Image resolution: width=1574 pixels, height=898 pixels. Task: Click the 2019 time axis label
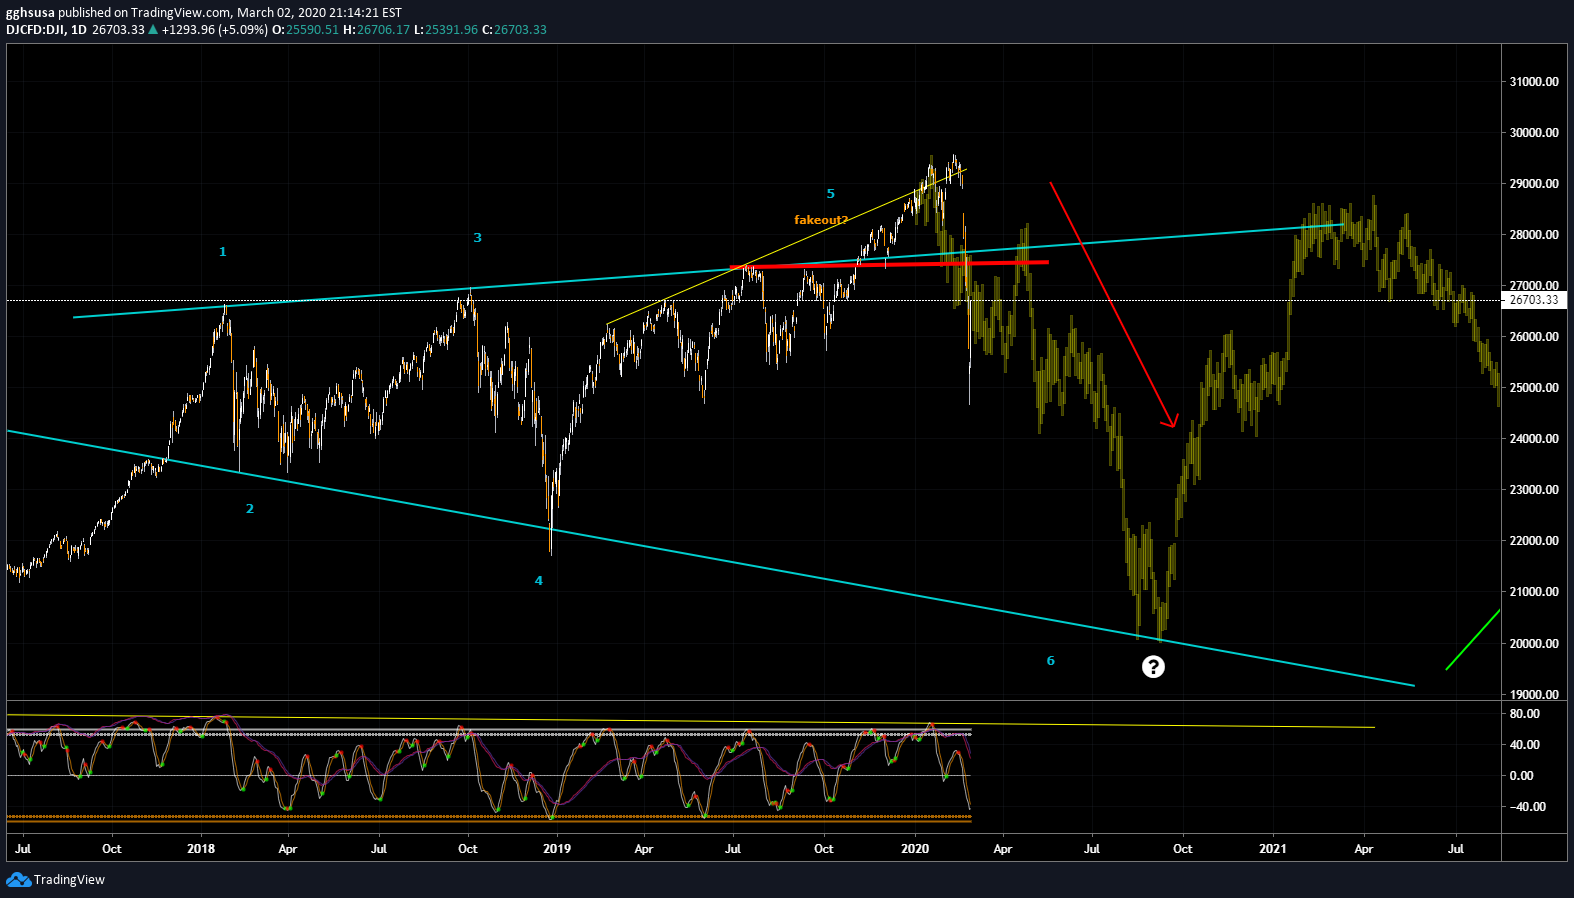tap(557, 849)
